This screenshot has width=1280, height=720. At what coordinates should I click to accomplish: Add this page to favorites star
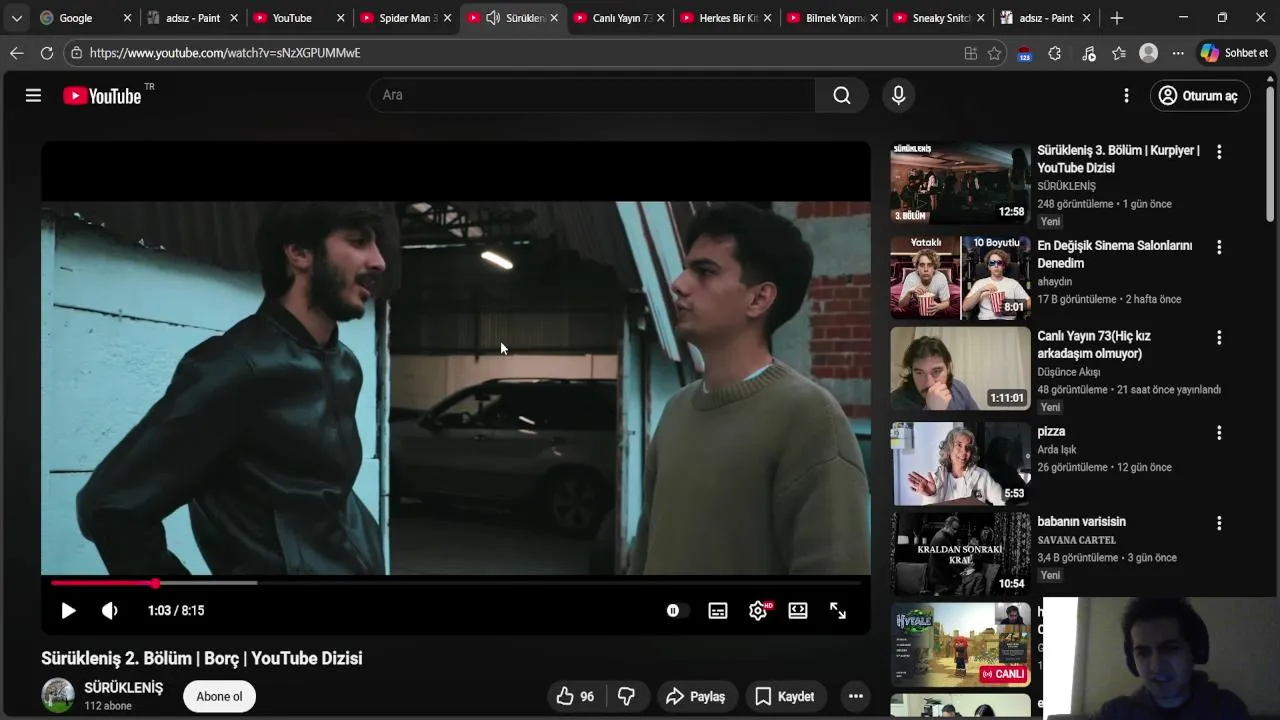click(x=994, y=53)
